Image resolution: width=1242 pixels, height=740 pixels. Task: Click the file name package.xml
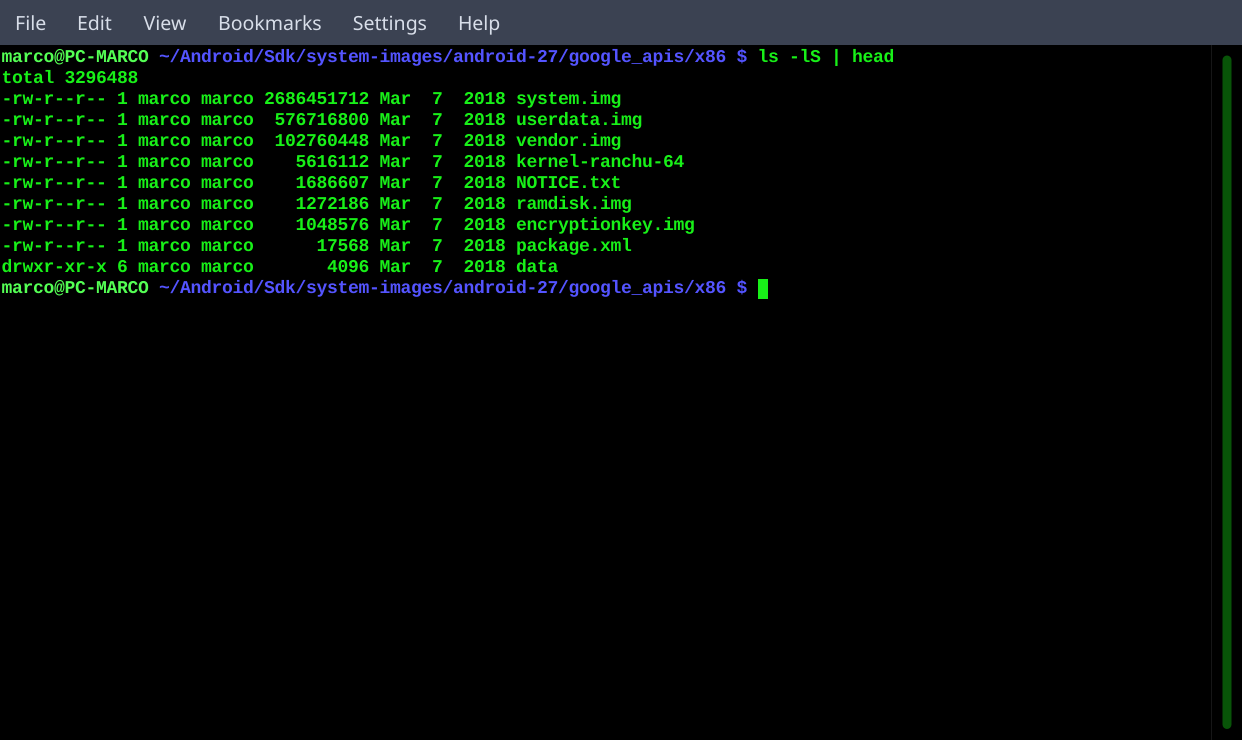point(574,246)
